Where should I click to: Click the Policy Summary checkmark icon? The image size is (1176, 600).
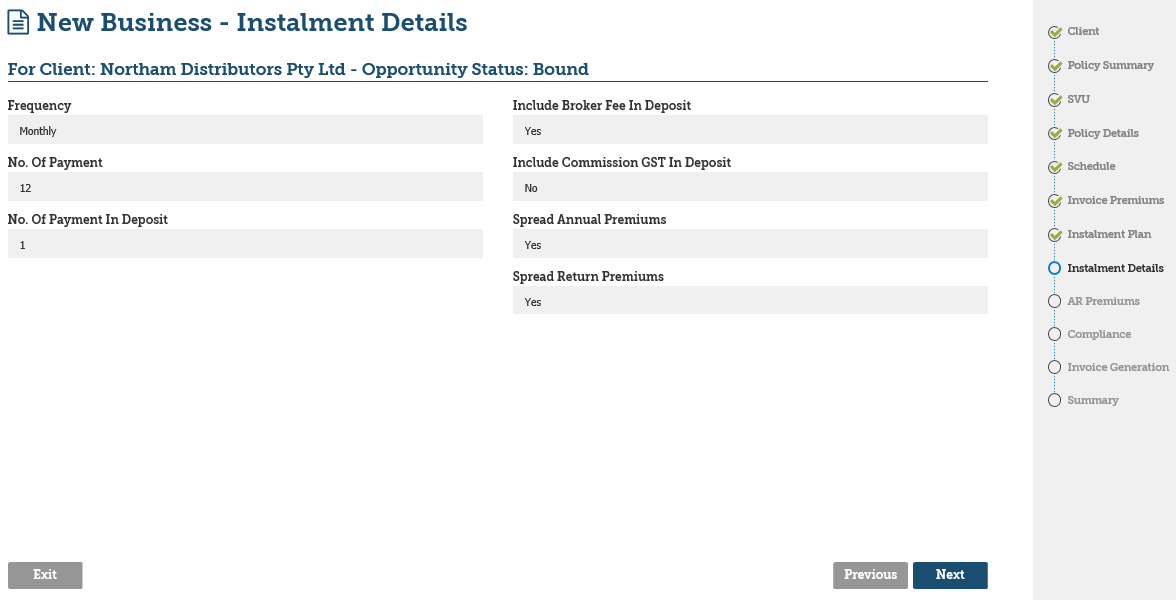1054,66
